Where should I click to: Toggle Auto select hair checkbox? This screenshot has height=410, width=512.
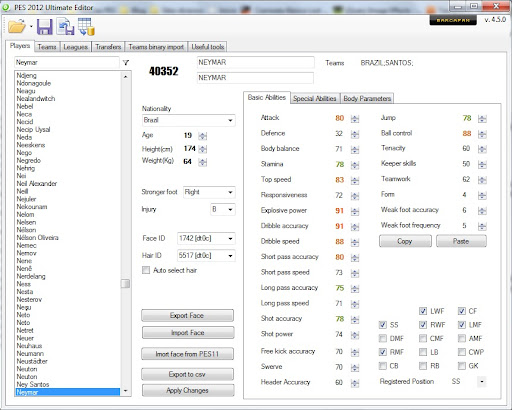146,270
